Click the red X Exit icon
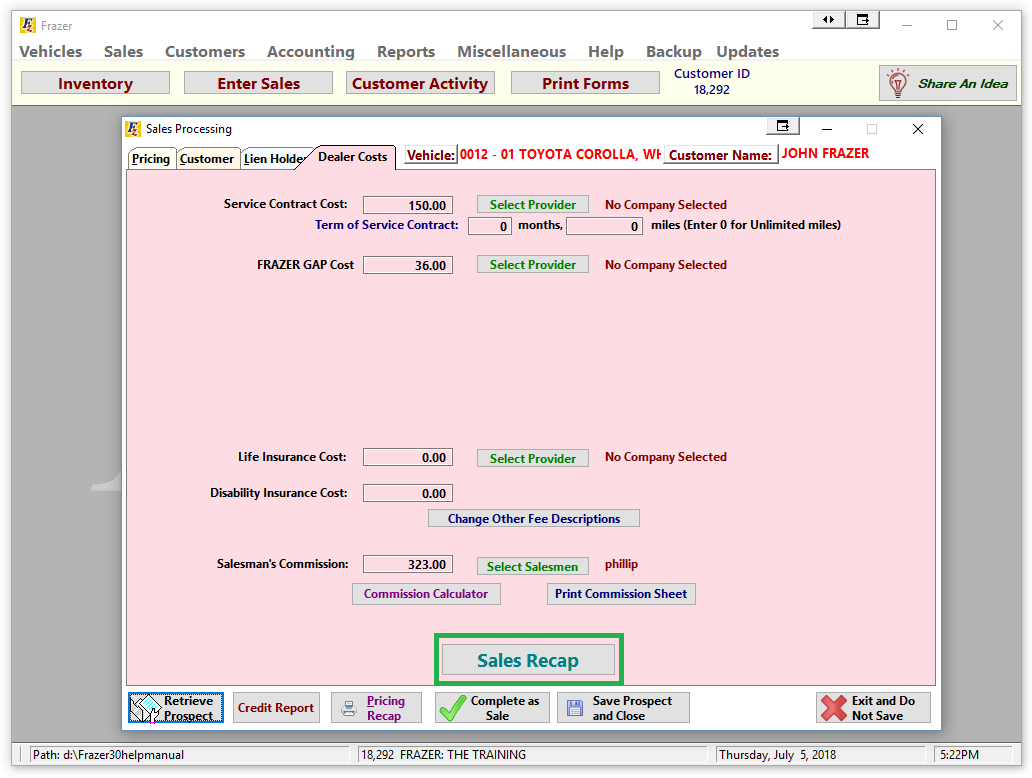 coord(834,708)
